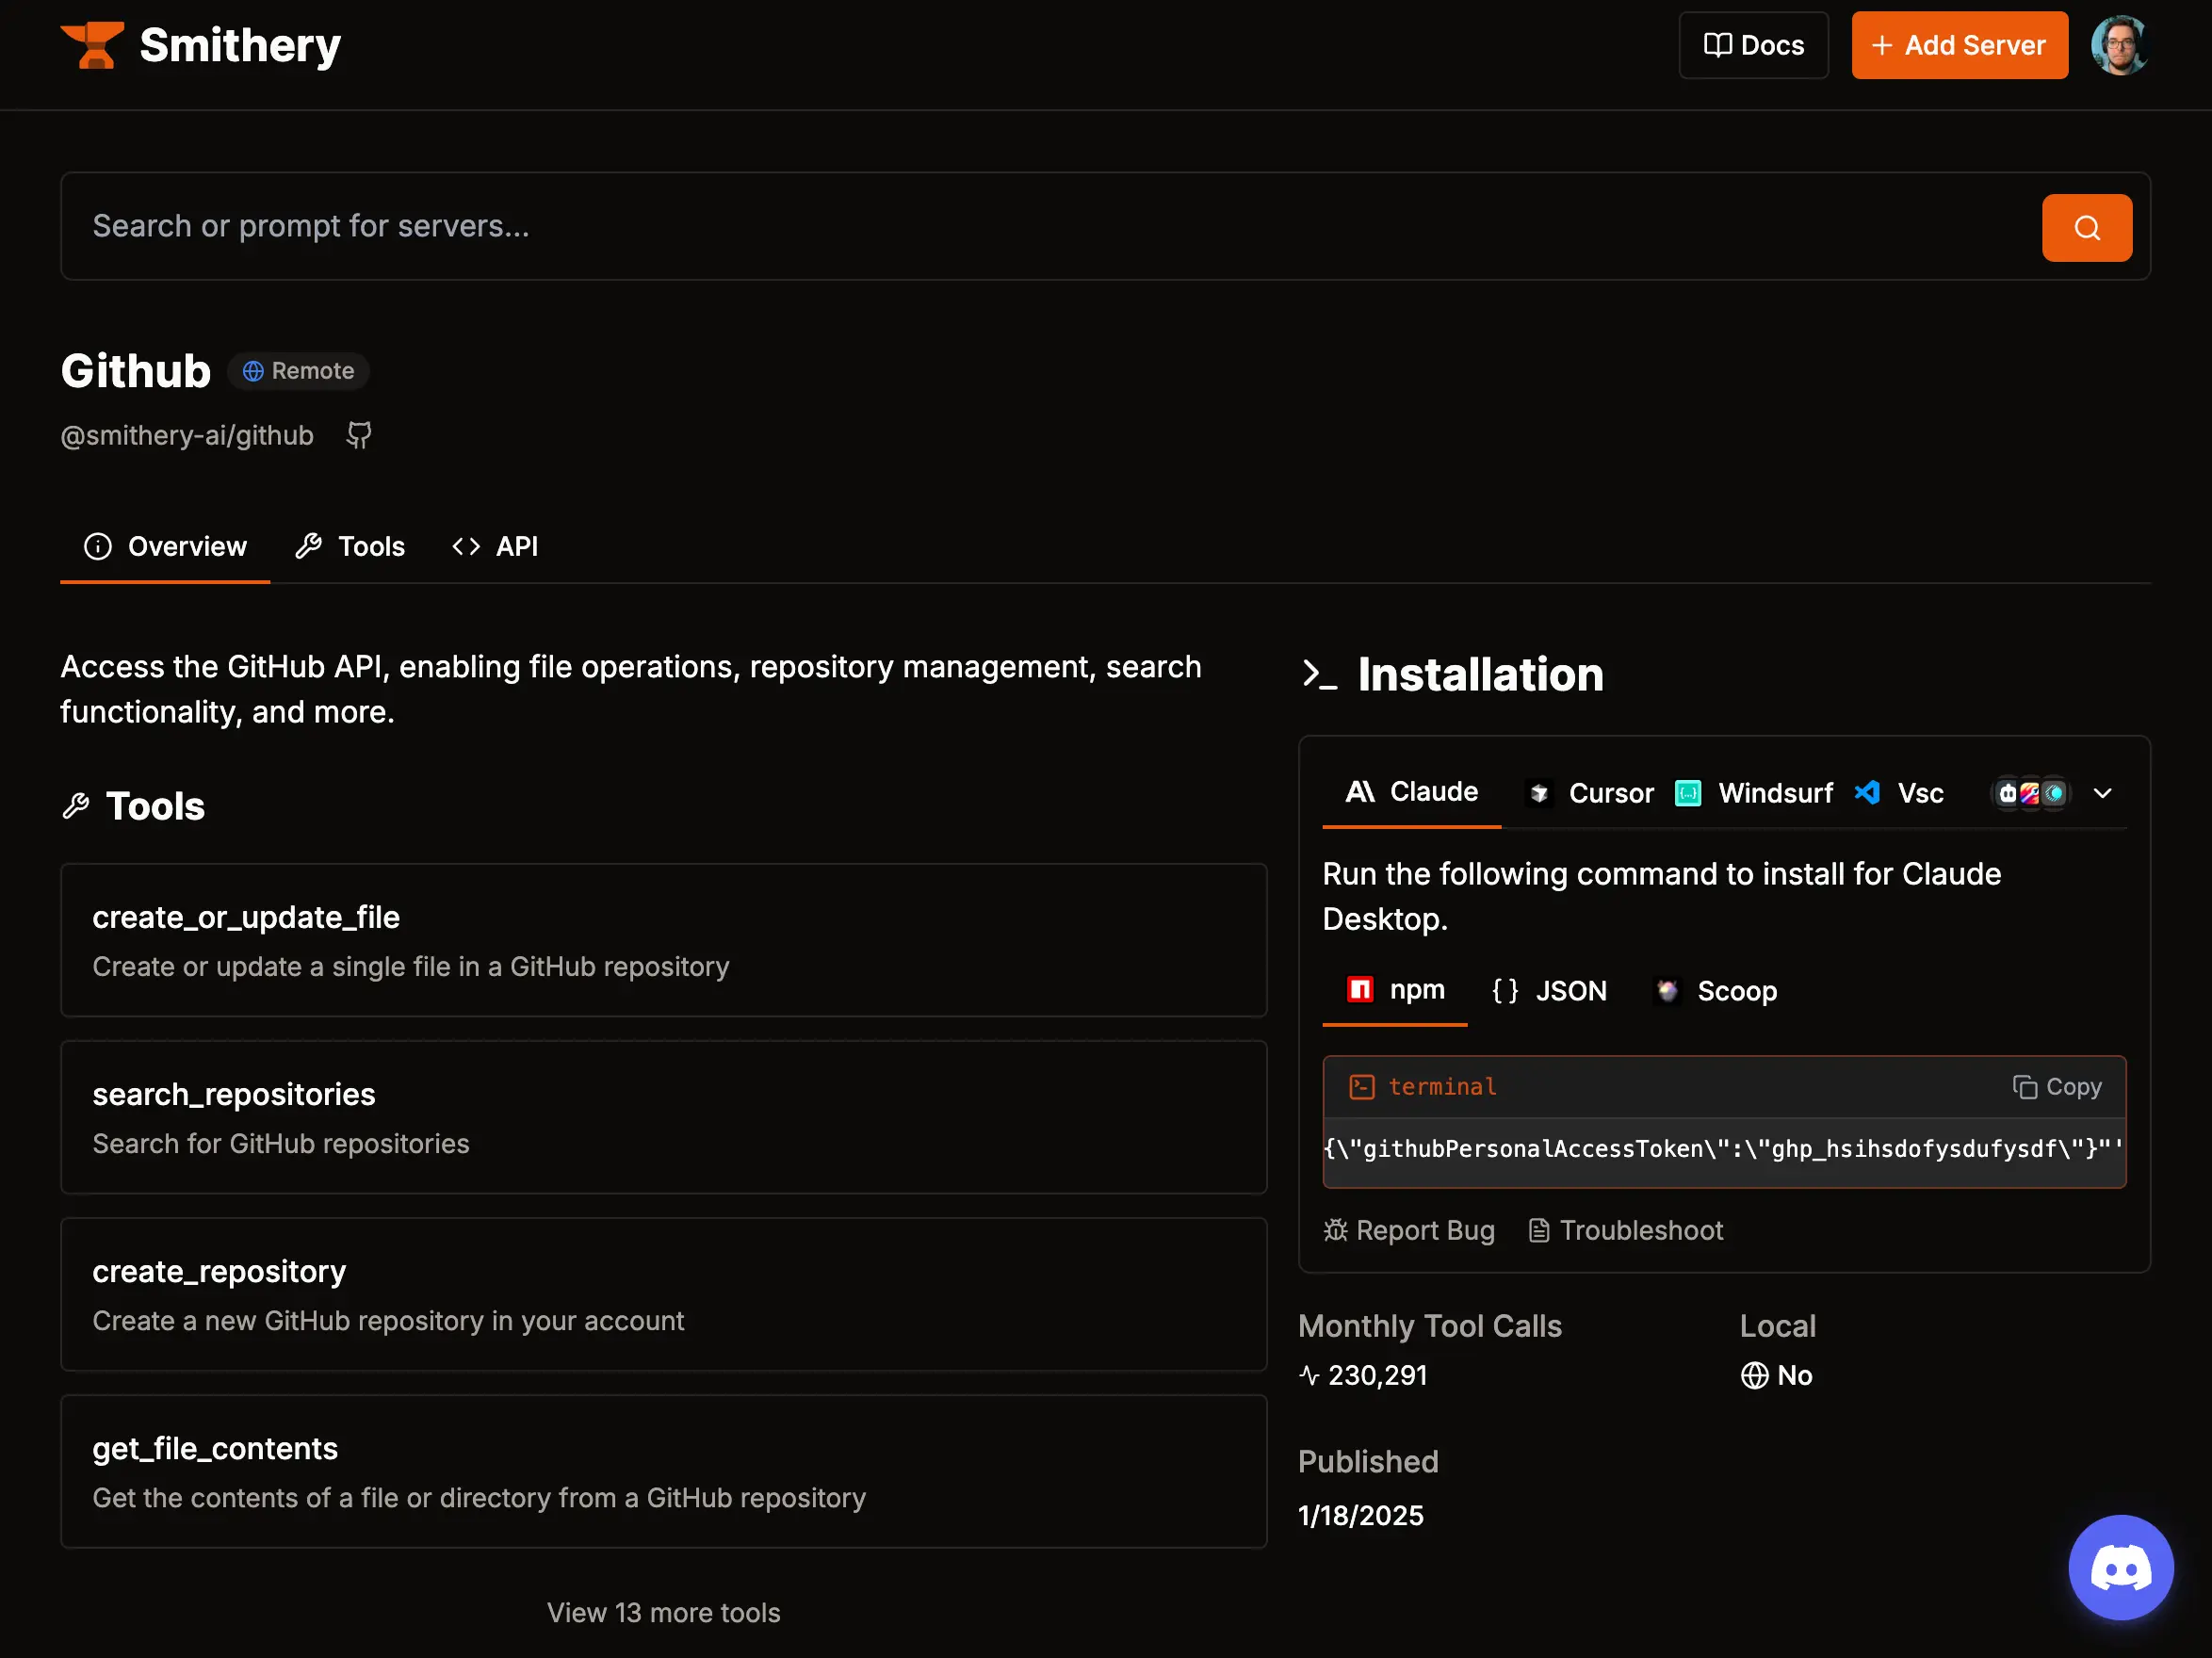Click the @smithery-ai/github handle text
Viewport: 2212px width, 1658px height.
click(x=187, y=435)
